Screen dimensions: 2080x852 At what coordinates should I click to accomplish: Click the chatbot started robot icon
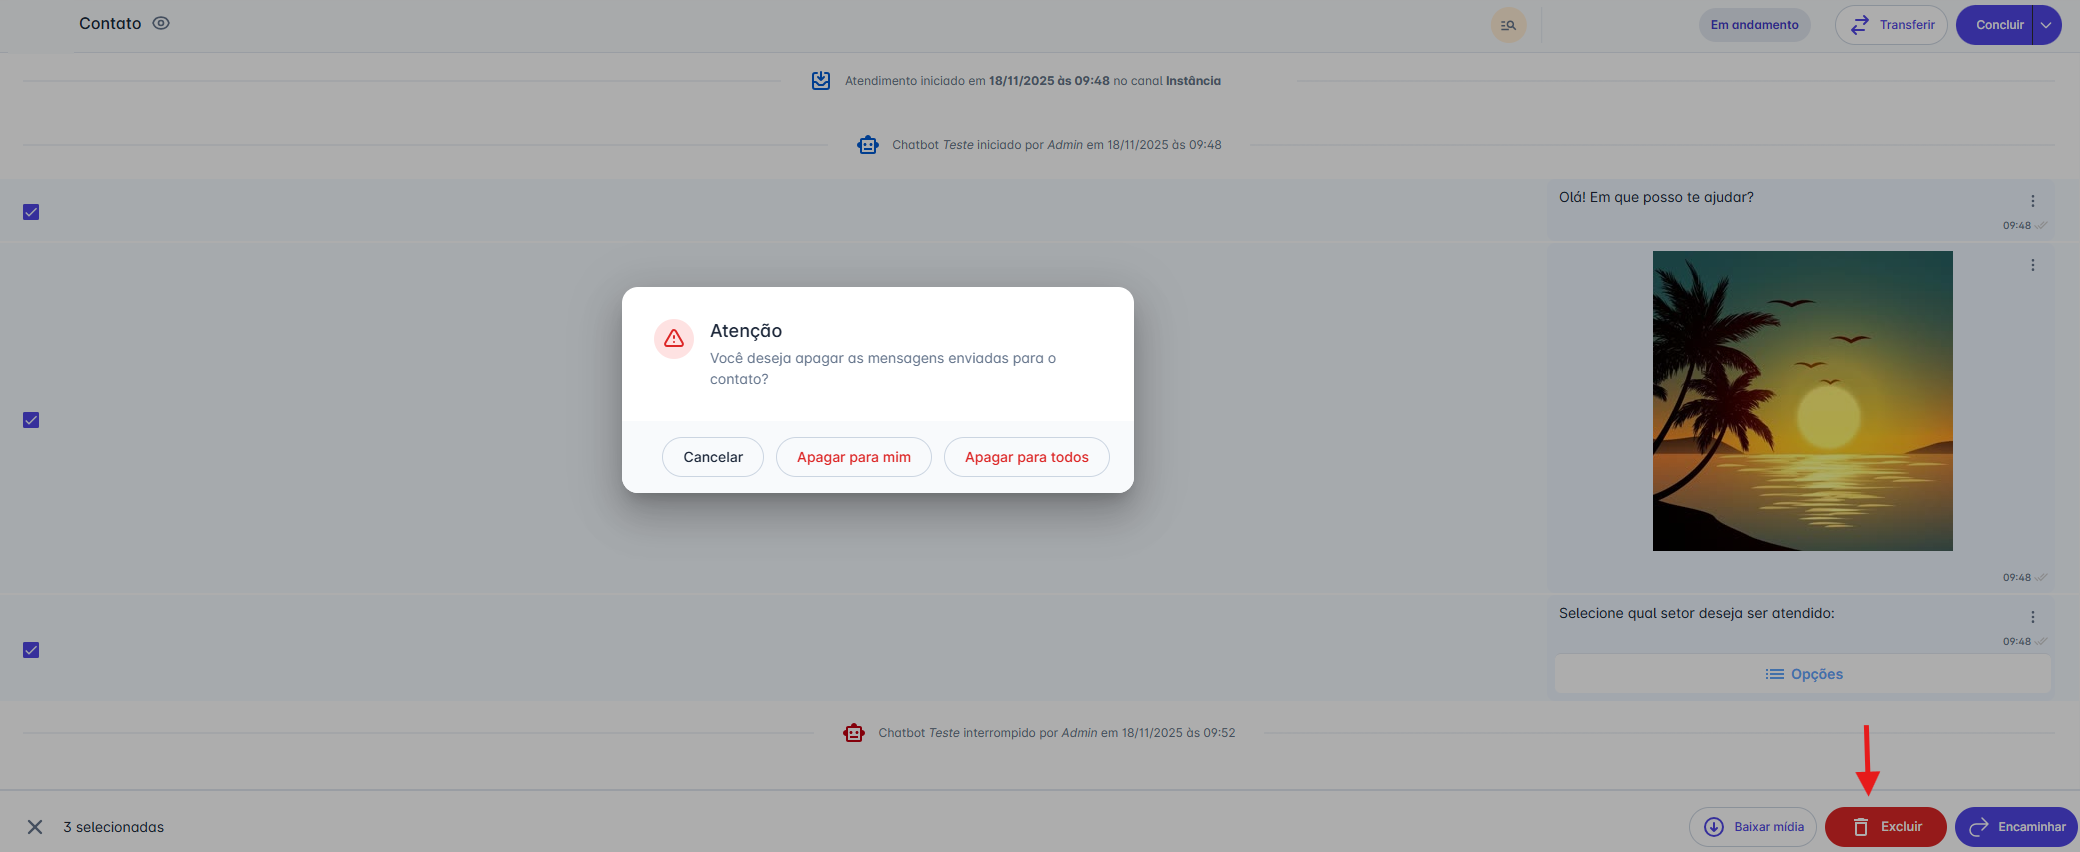point(867,145)
